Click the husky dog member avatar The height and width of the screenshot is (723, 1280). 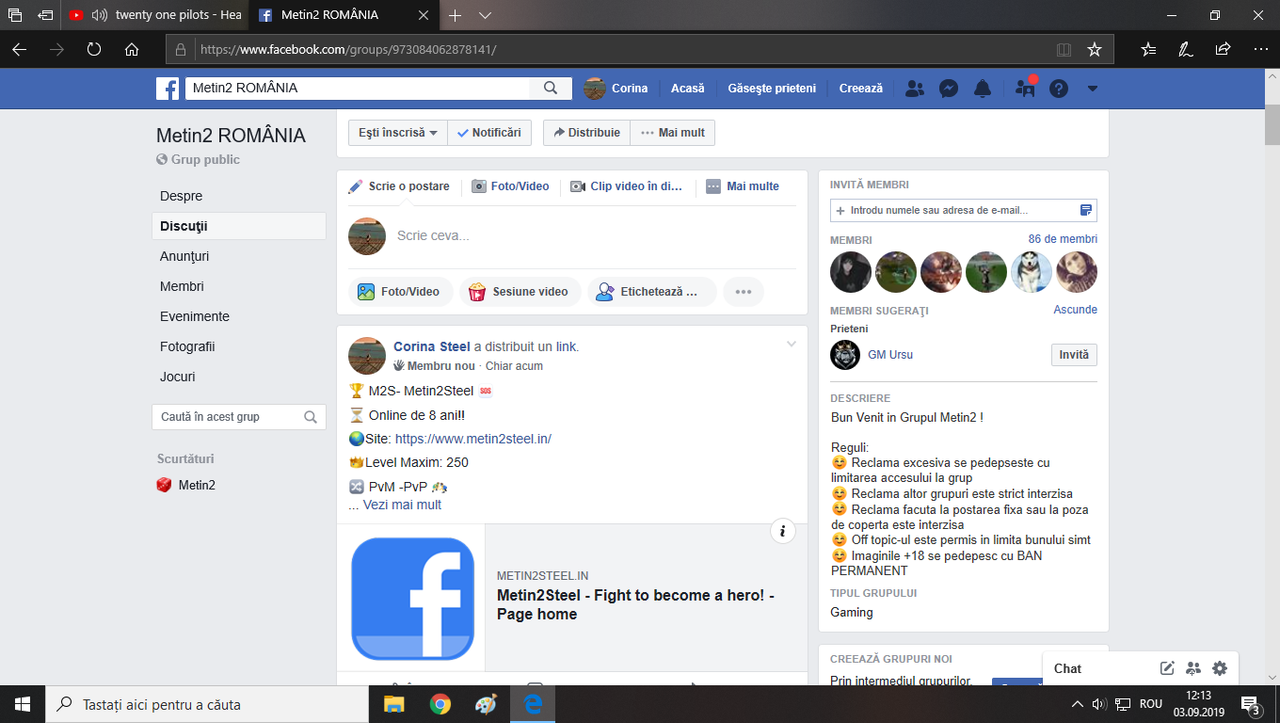[1031, 272]
